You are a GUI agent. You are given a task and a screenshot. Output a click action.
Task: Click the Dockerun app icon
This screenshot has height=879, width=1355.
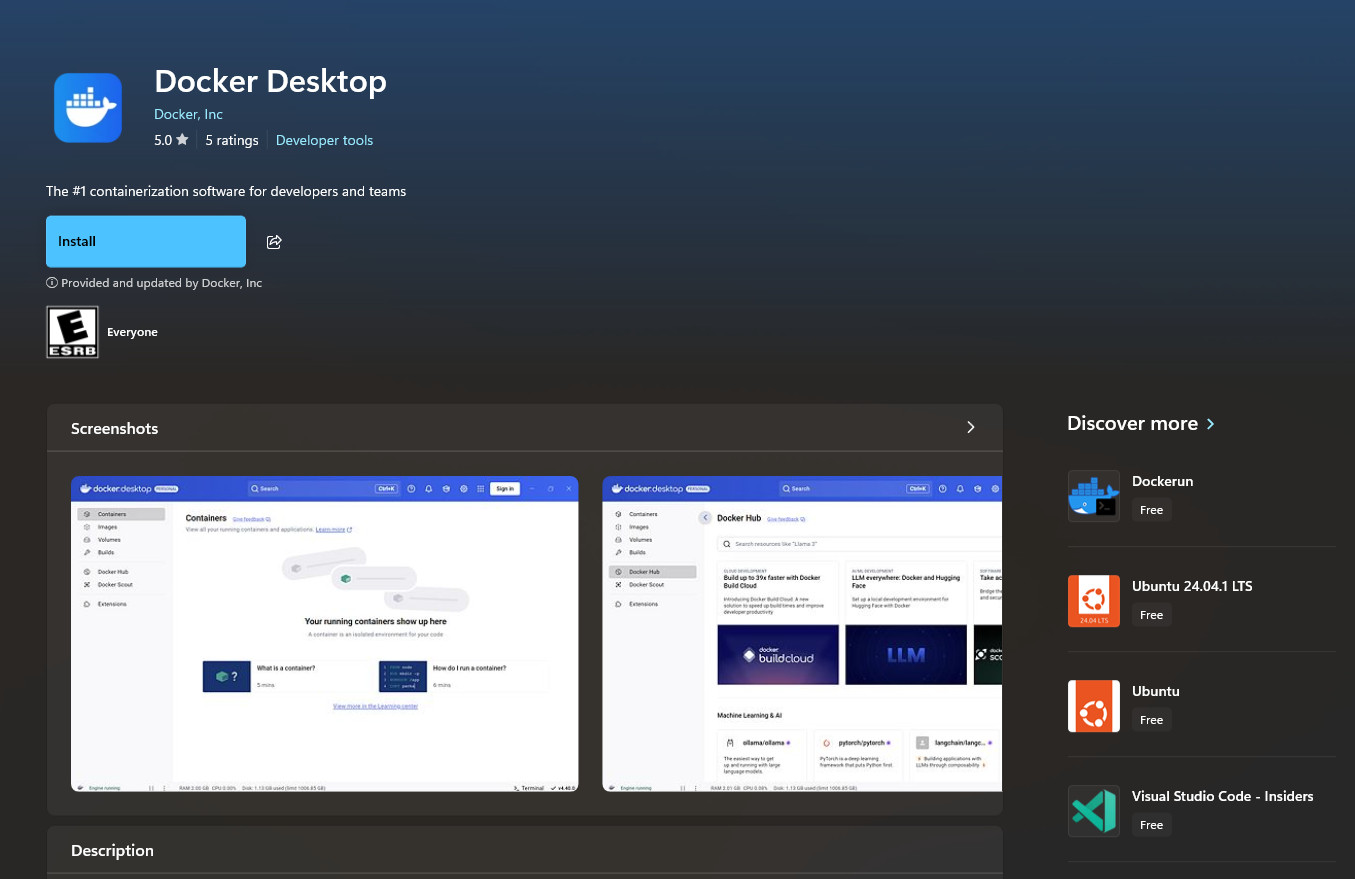point(1094,496)
